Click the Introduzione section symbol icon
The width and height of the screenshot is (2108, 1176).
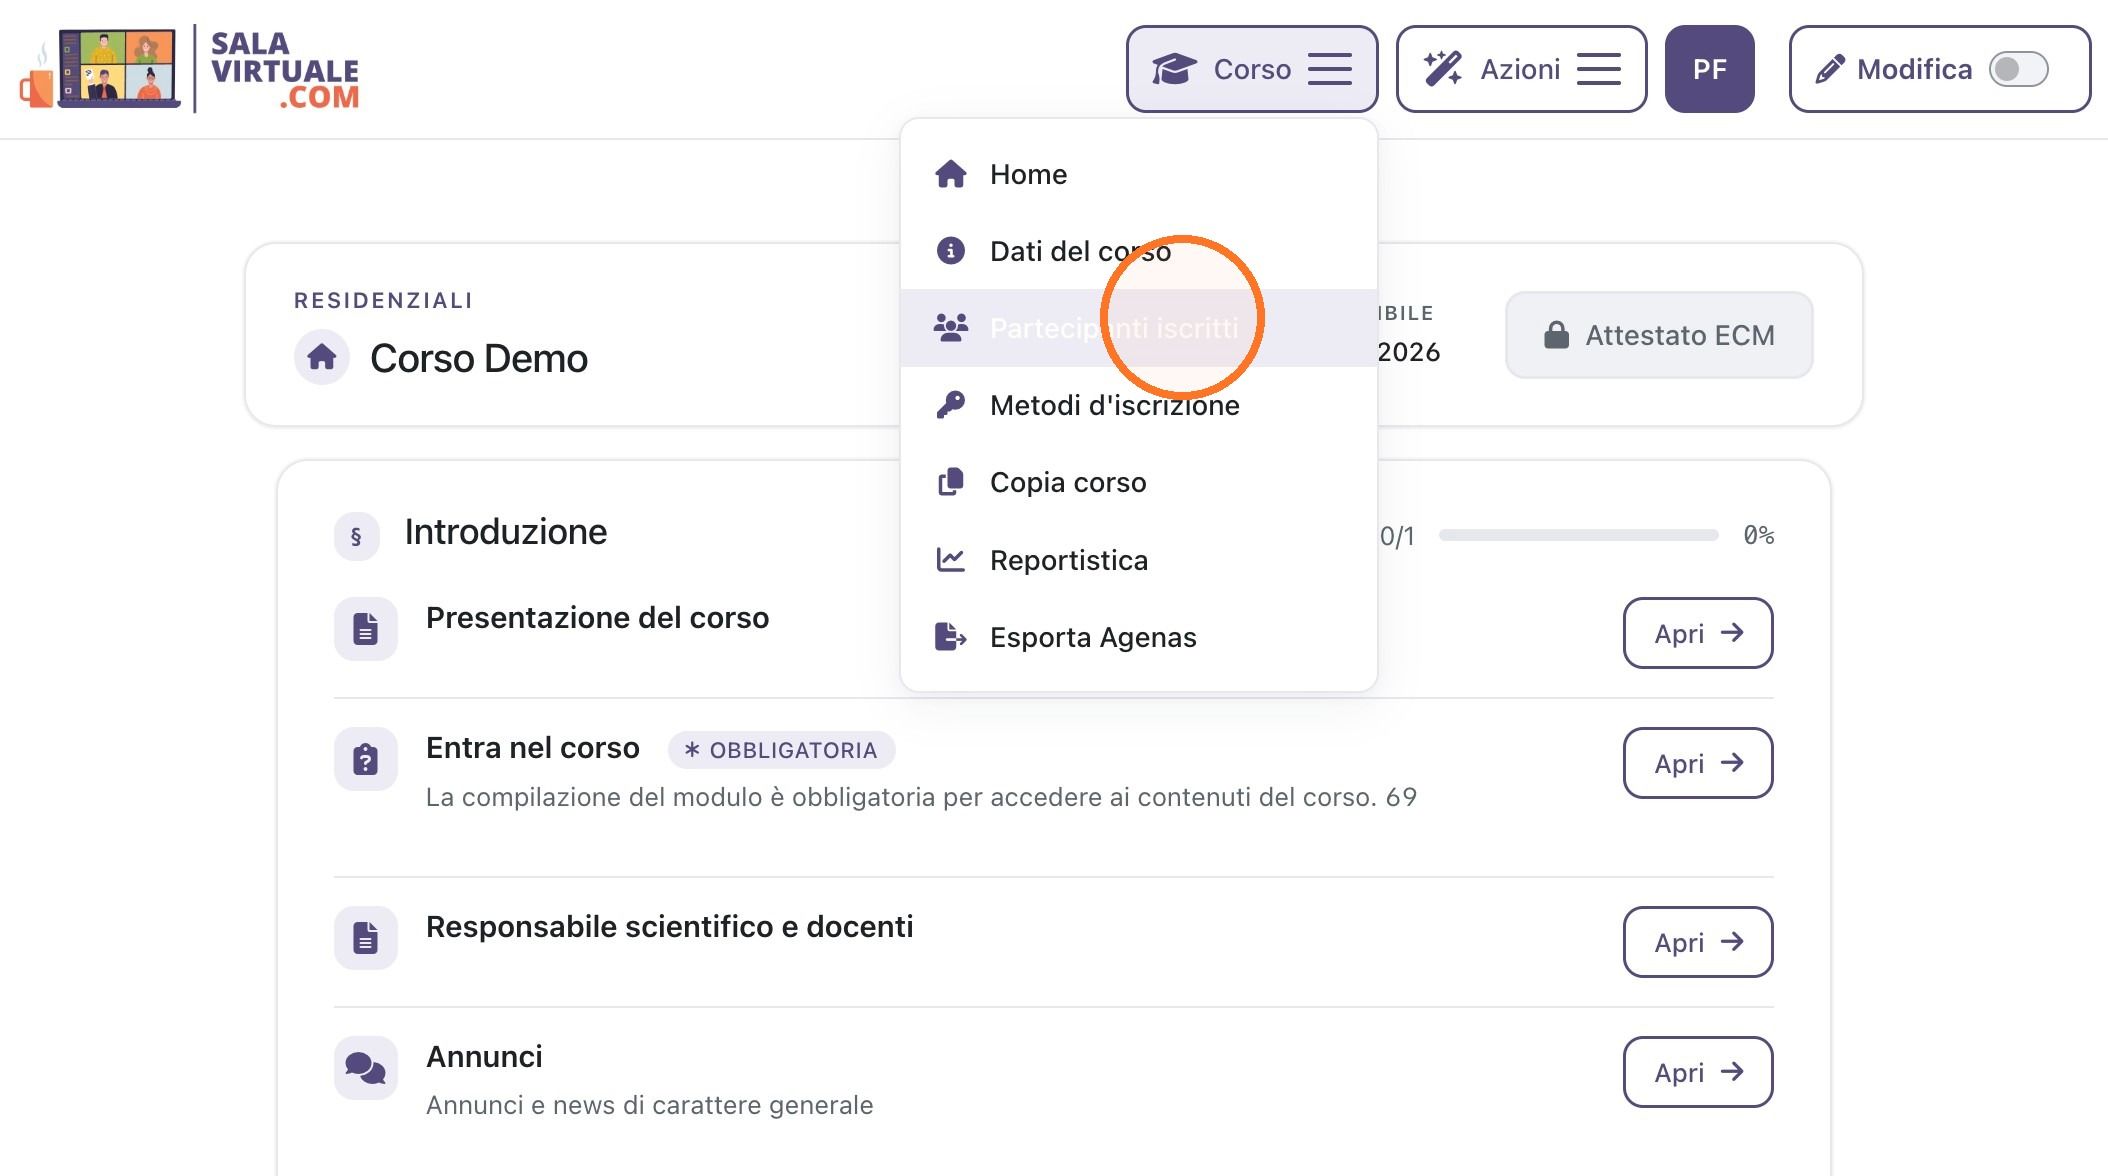pos(356,536)
